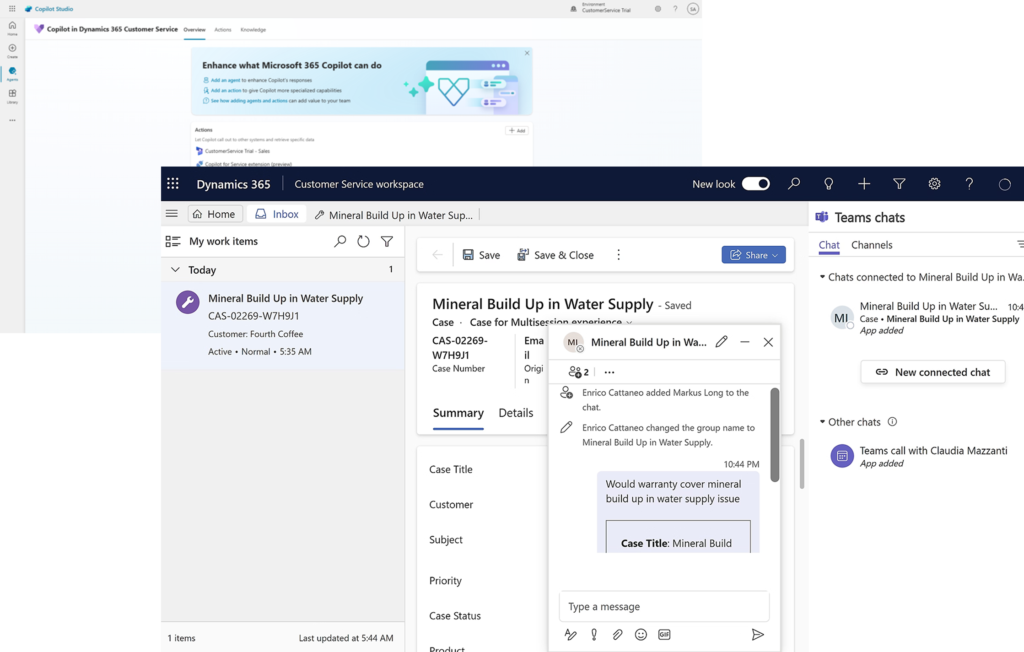This screenshot has width=1024, height=652.
Task: Click Save & Close button
Action: (555, 255)
